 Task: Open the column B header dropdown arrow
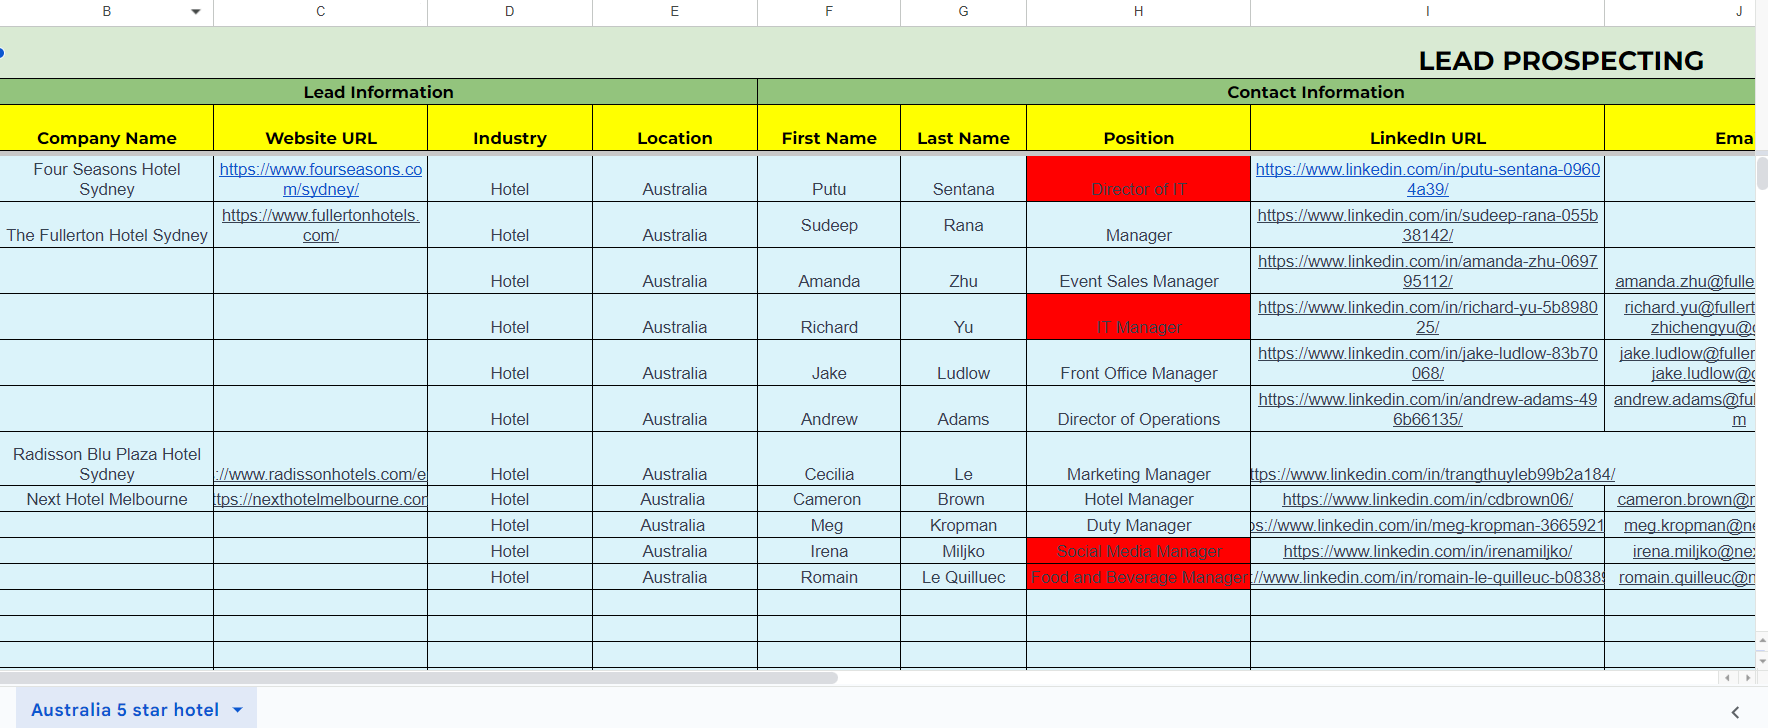pos(196,12)
